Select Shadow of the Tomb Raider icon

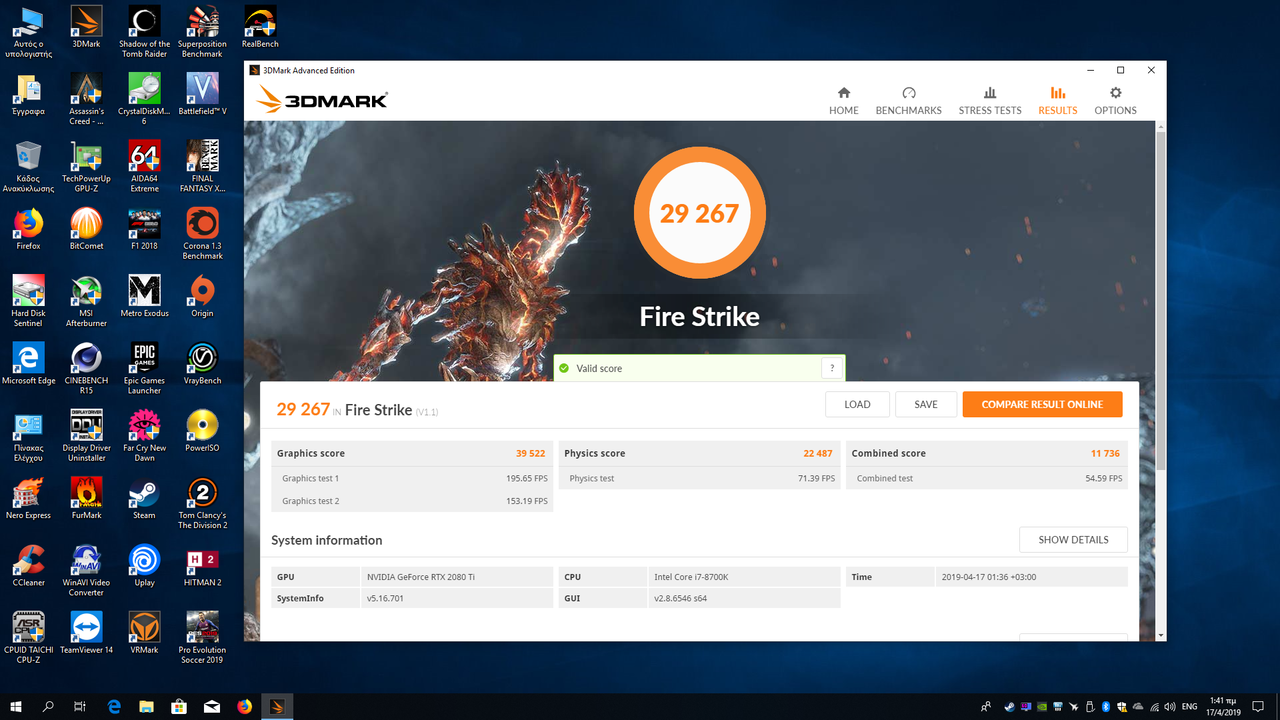(144, 33)
